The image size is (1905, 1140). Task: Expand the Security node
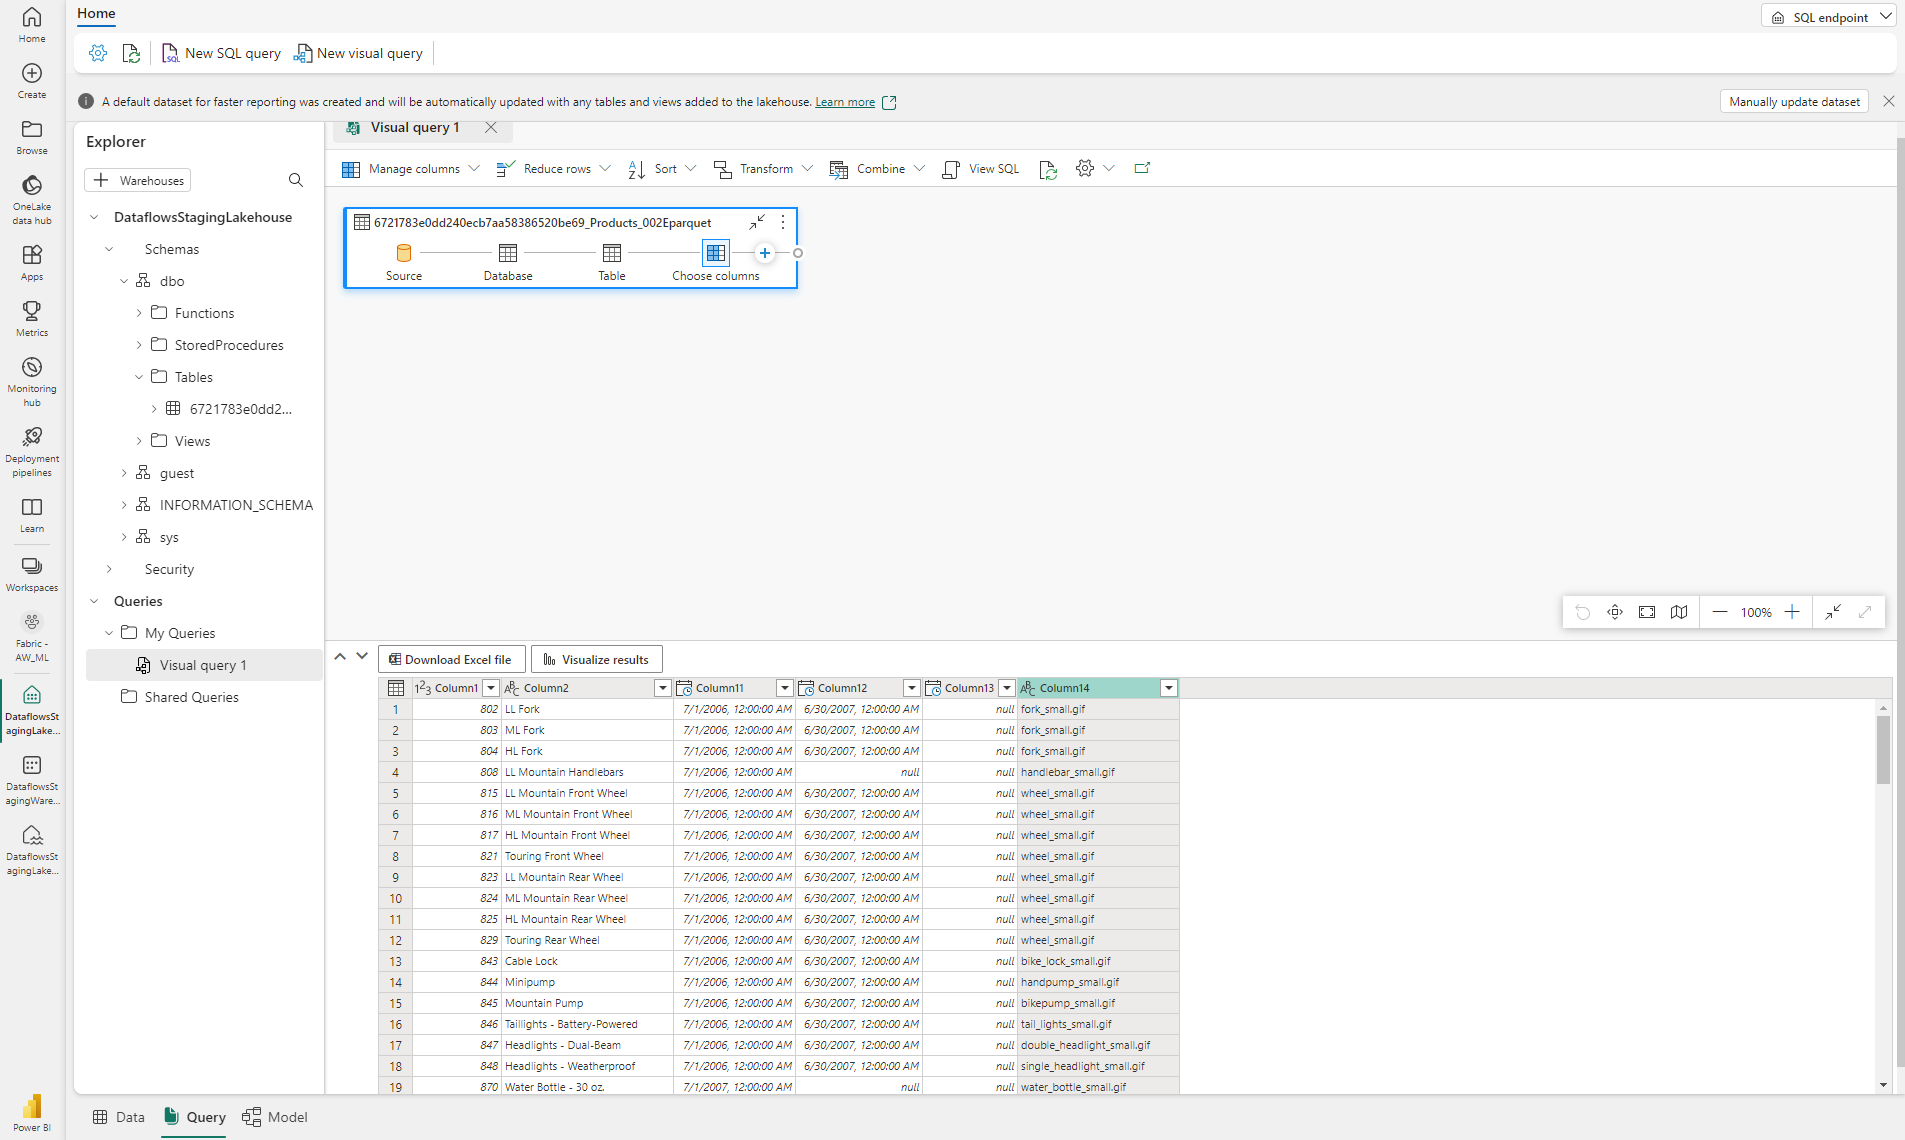tap(109, 569)
